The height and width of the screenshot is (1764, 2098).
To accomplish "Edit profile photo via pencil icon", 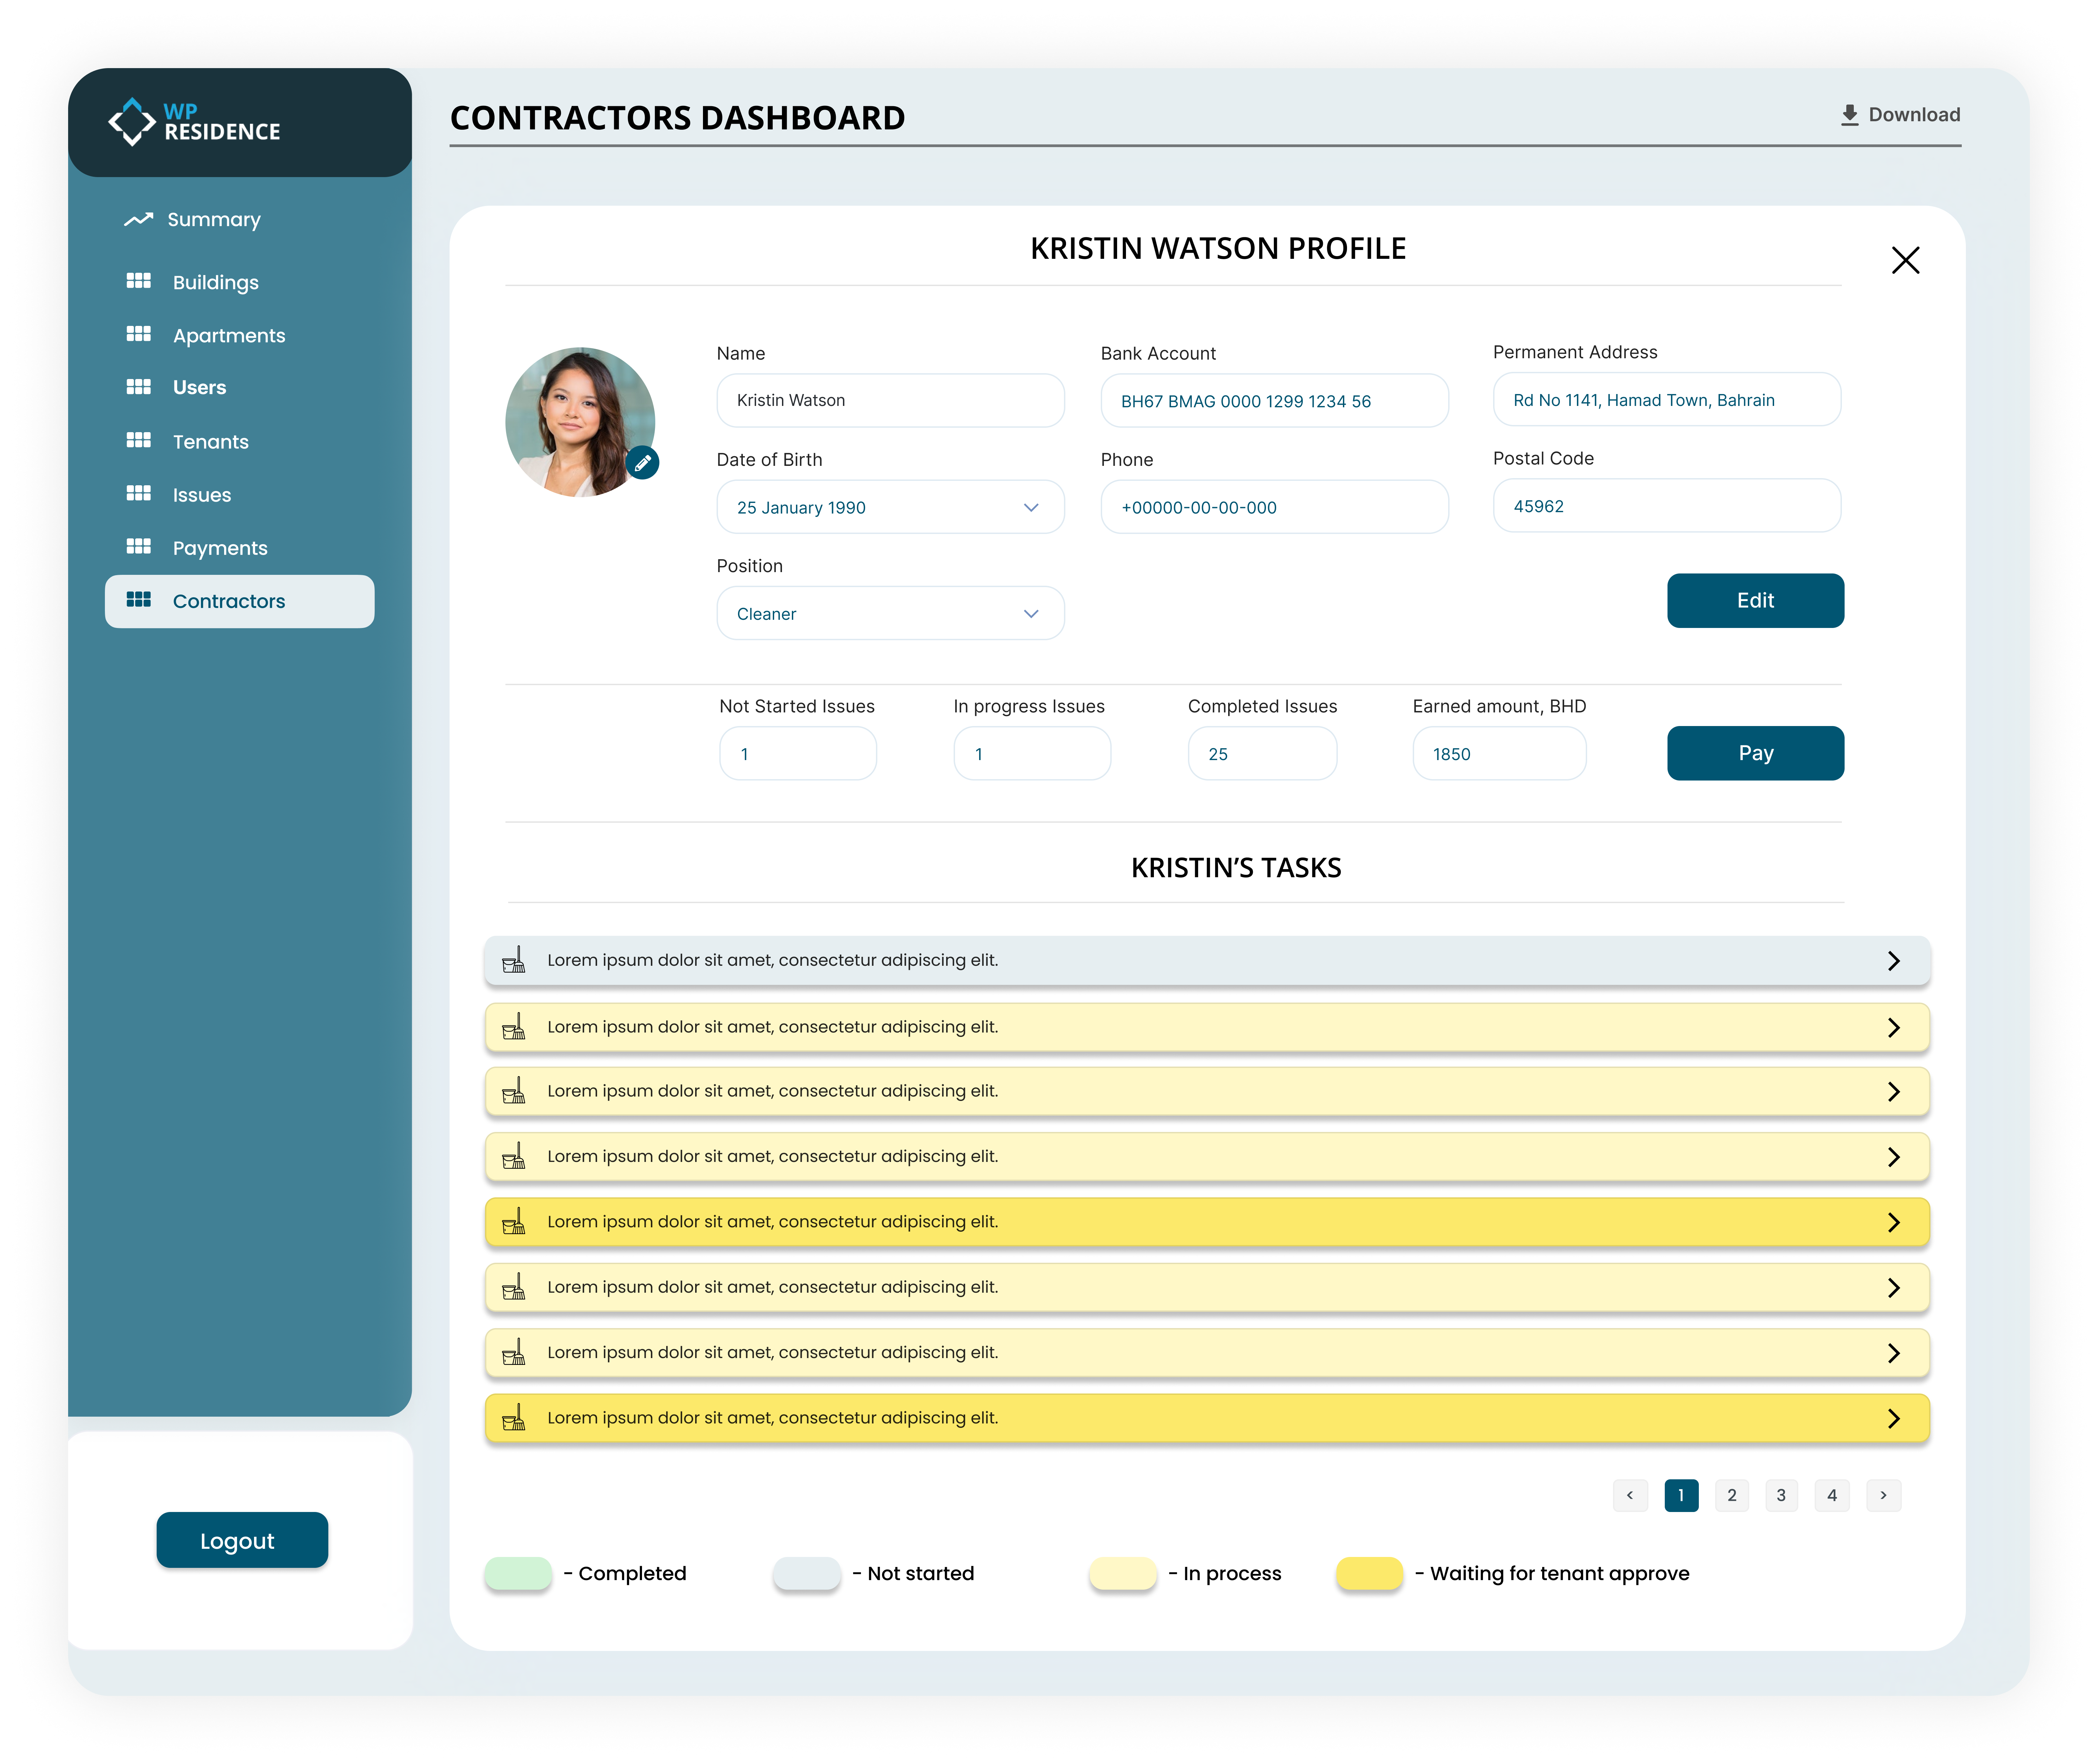I will coord(643,463).
